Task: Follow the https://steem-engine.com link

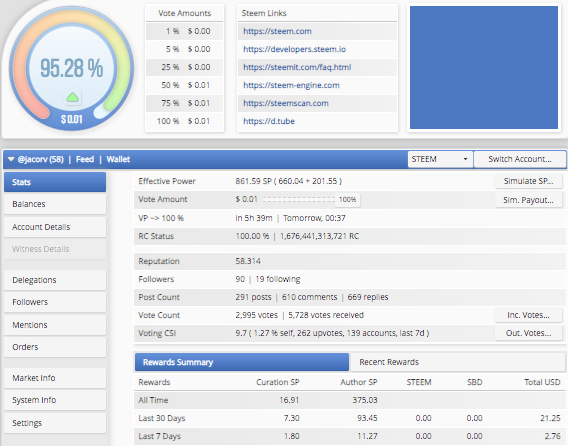Action: [x=291, y=86]
